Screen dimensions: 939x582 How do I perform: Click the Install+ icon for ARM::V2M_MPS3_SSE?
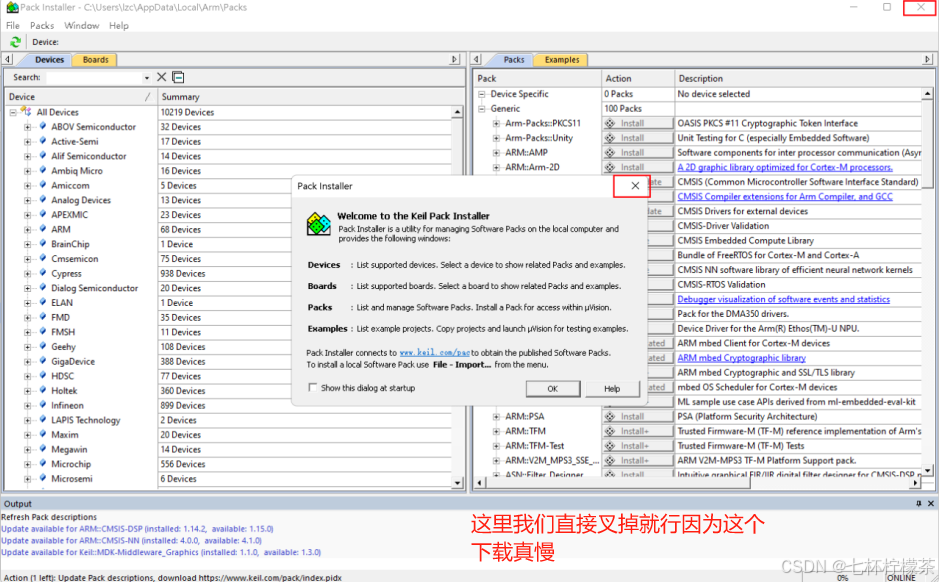(x=610, y=460)
